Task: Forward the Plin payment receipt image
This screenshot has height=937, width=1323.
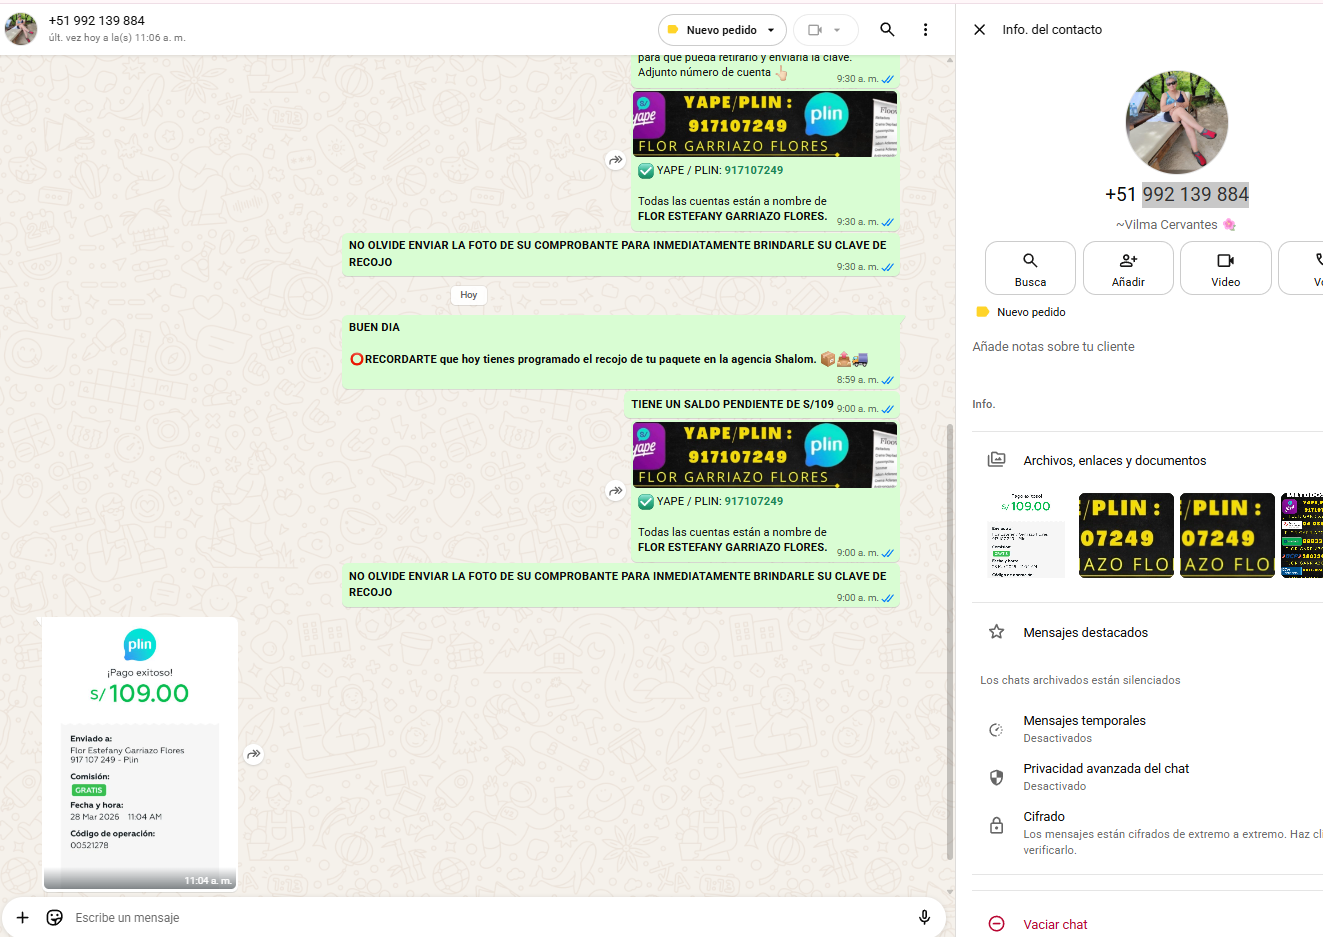Action: (254, 754)
